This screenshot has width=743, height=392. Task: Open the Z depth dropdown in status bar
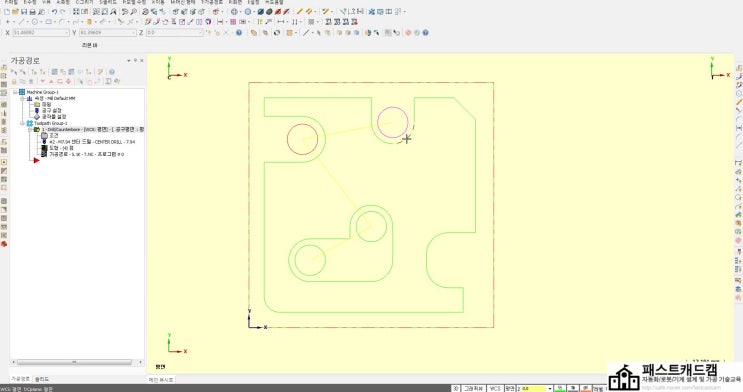(x=550, y=388)
